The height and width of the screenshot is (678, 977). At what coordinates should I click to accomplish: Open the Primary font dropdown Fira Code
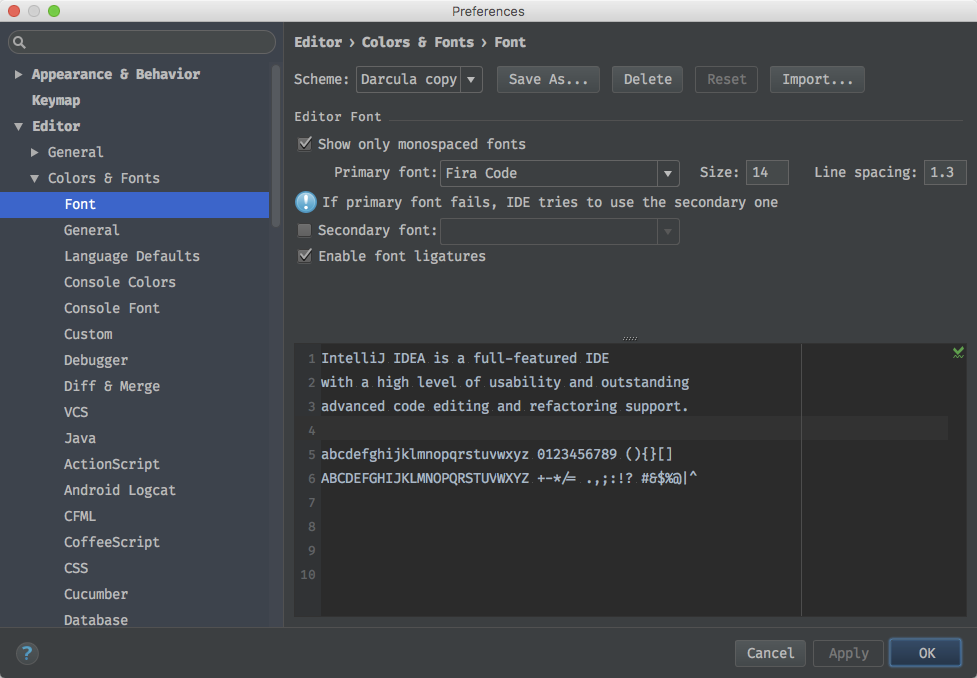(x=559, y=173)
